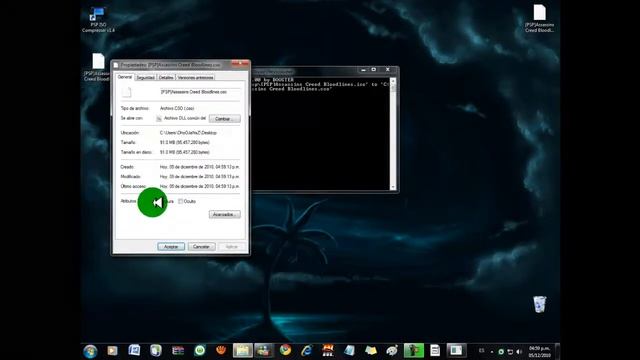Confirm with the Aceptar button

click(171, 247)
